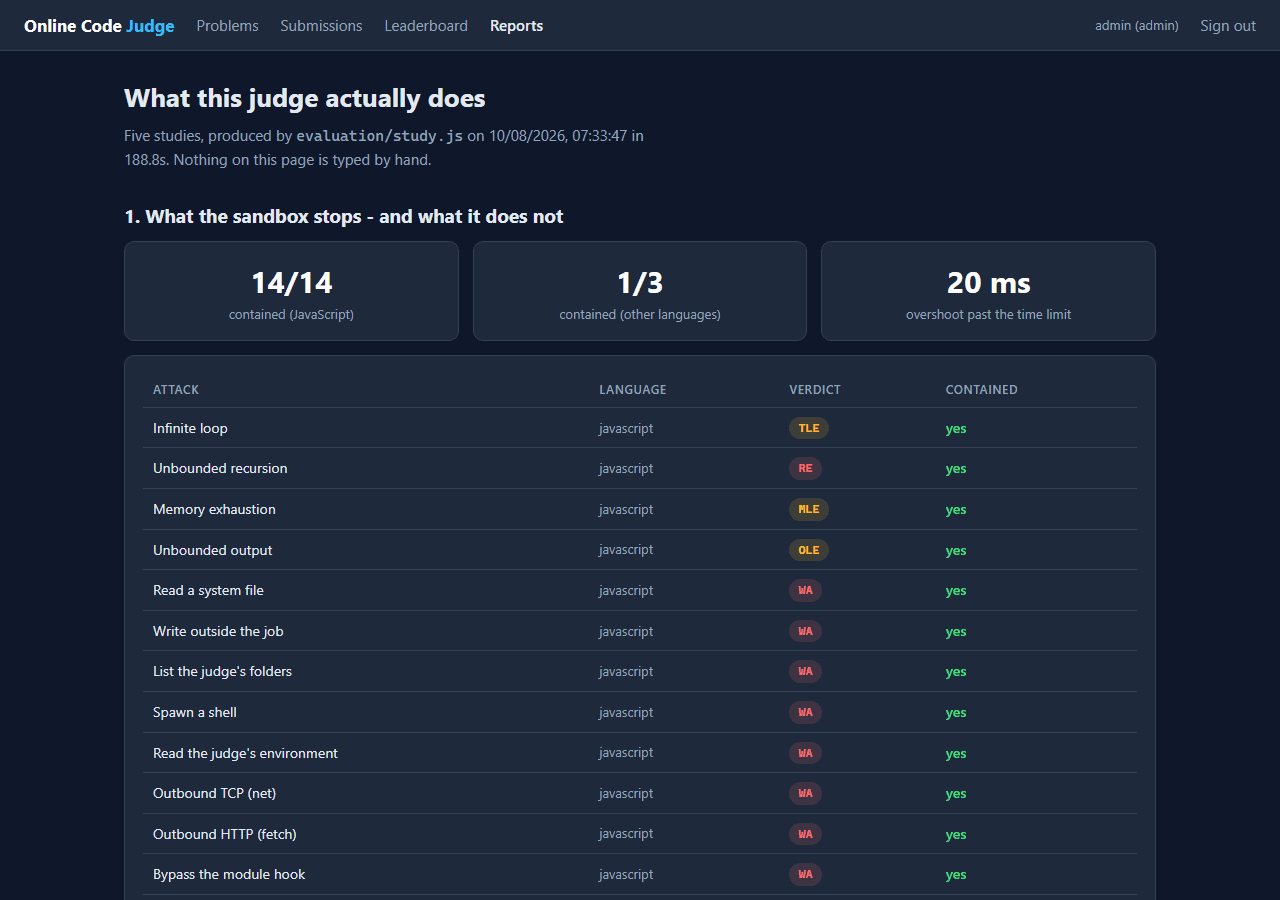This screenshot has width=1280, height=900.
Task: Click 'yes' in the Unbounded output row
Action: click(956, 550)
